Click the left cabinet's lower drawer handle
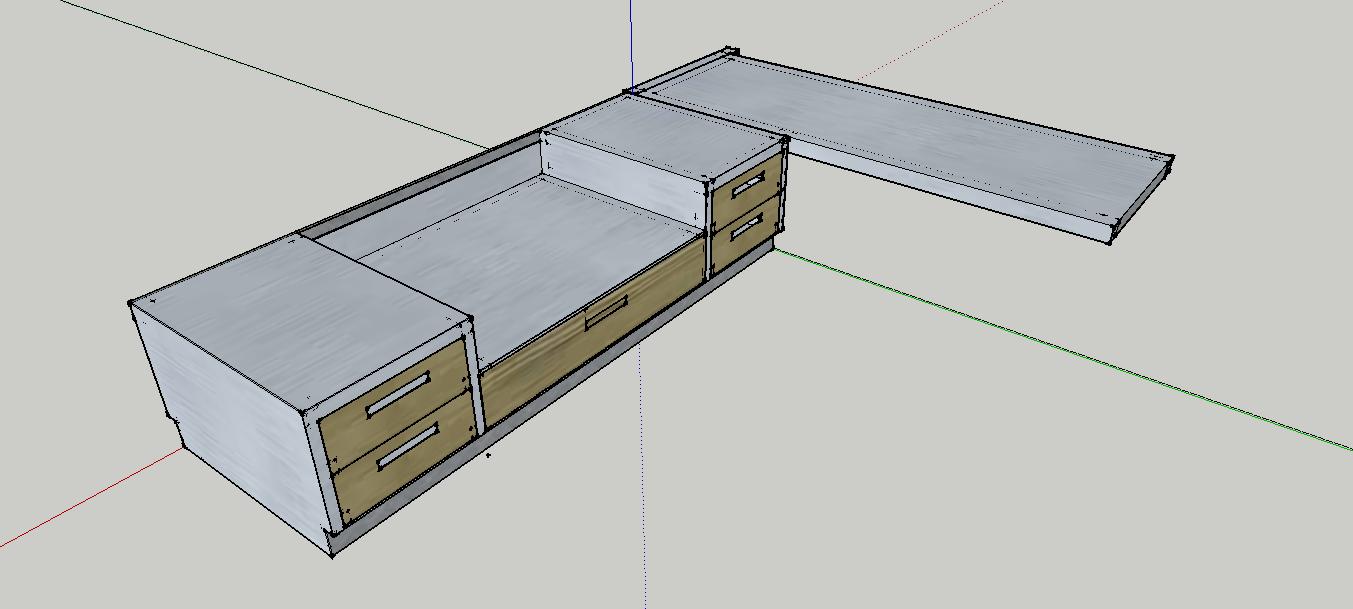Screen dimensions: 1353x609 pyautogui.click(x=410, y=443)
